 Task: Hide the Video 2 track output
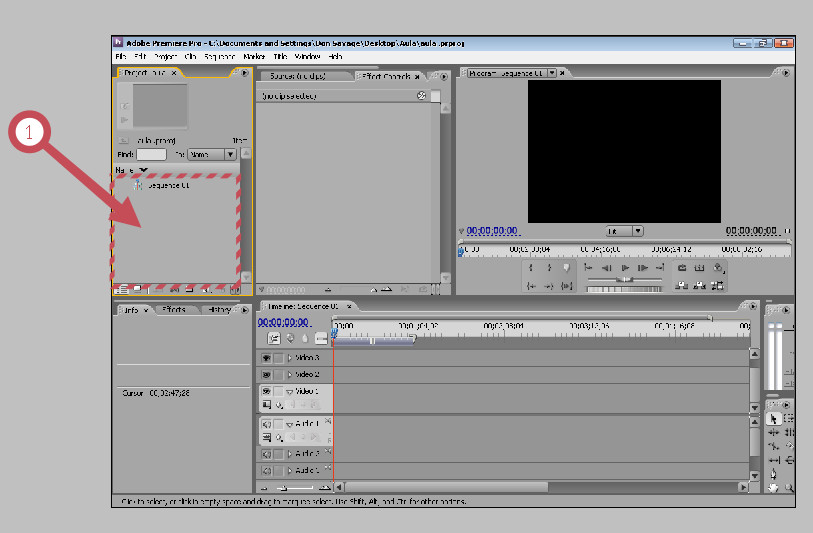[x=266, y=374]
